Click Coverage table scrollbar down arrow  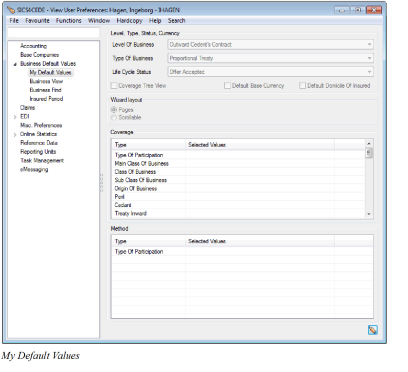tap(369, 214)
